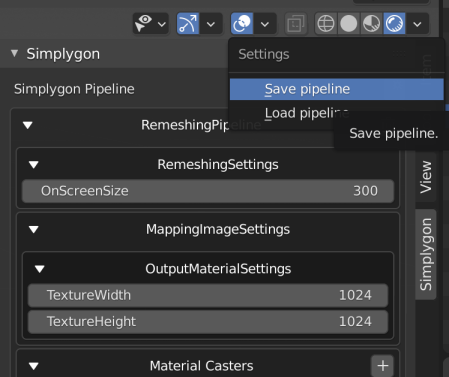Click the TextureWidth value field
Image resolution: width=449 pixels, height=377 pixels.
[x=208, y=295]
